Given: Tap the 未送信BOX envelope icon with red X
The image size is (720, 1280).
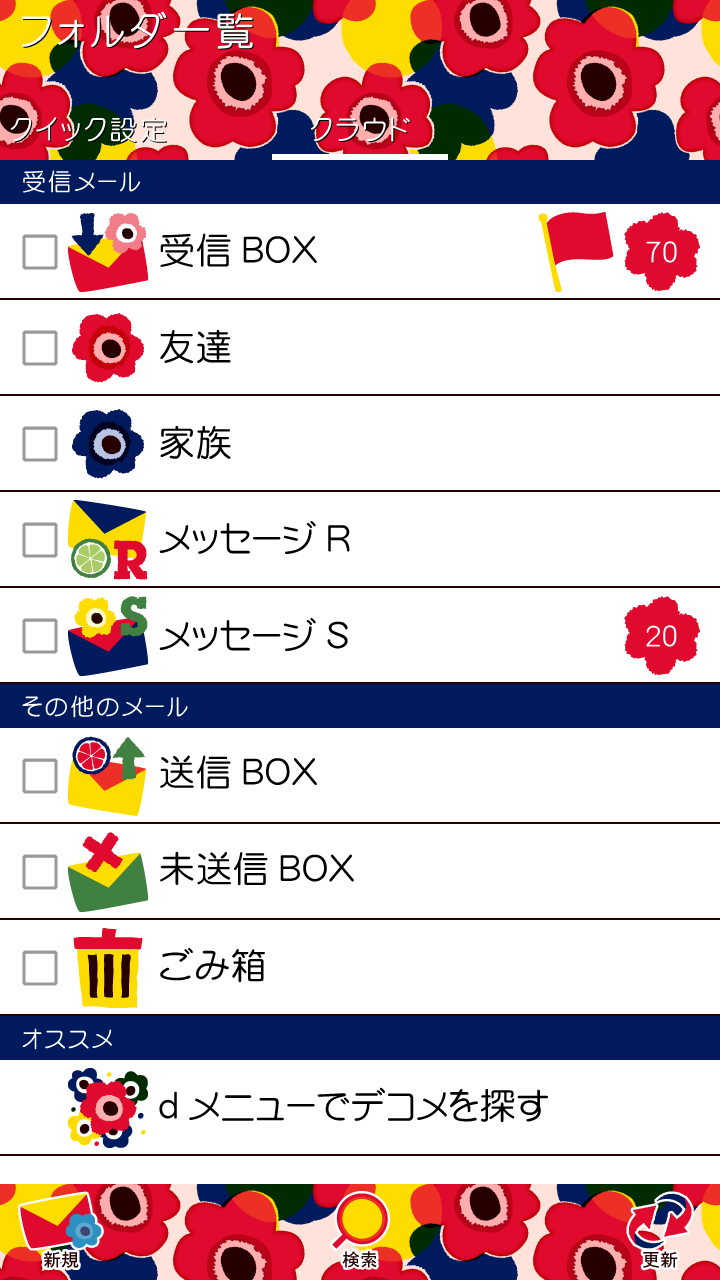Looking at the screenshot, I should tap(108, 871).
